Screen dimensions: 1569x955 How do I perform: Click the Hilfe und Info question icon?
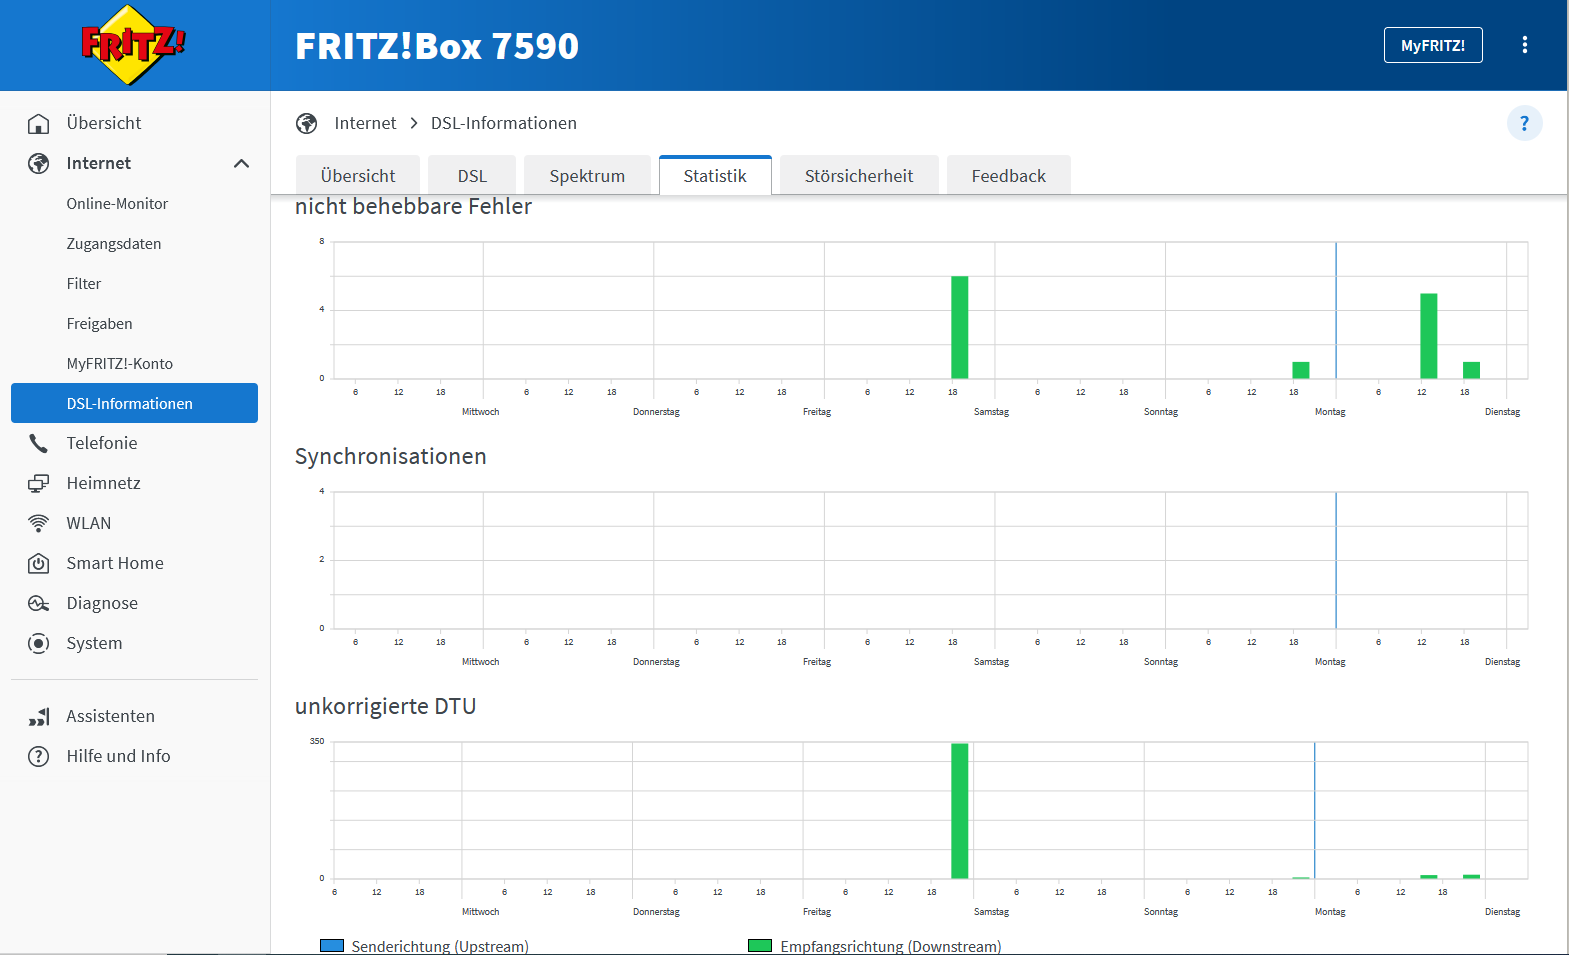point(38,756)
